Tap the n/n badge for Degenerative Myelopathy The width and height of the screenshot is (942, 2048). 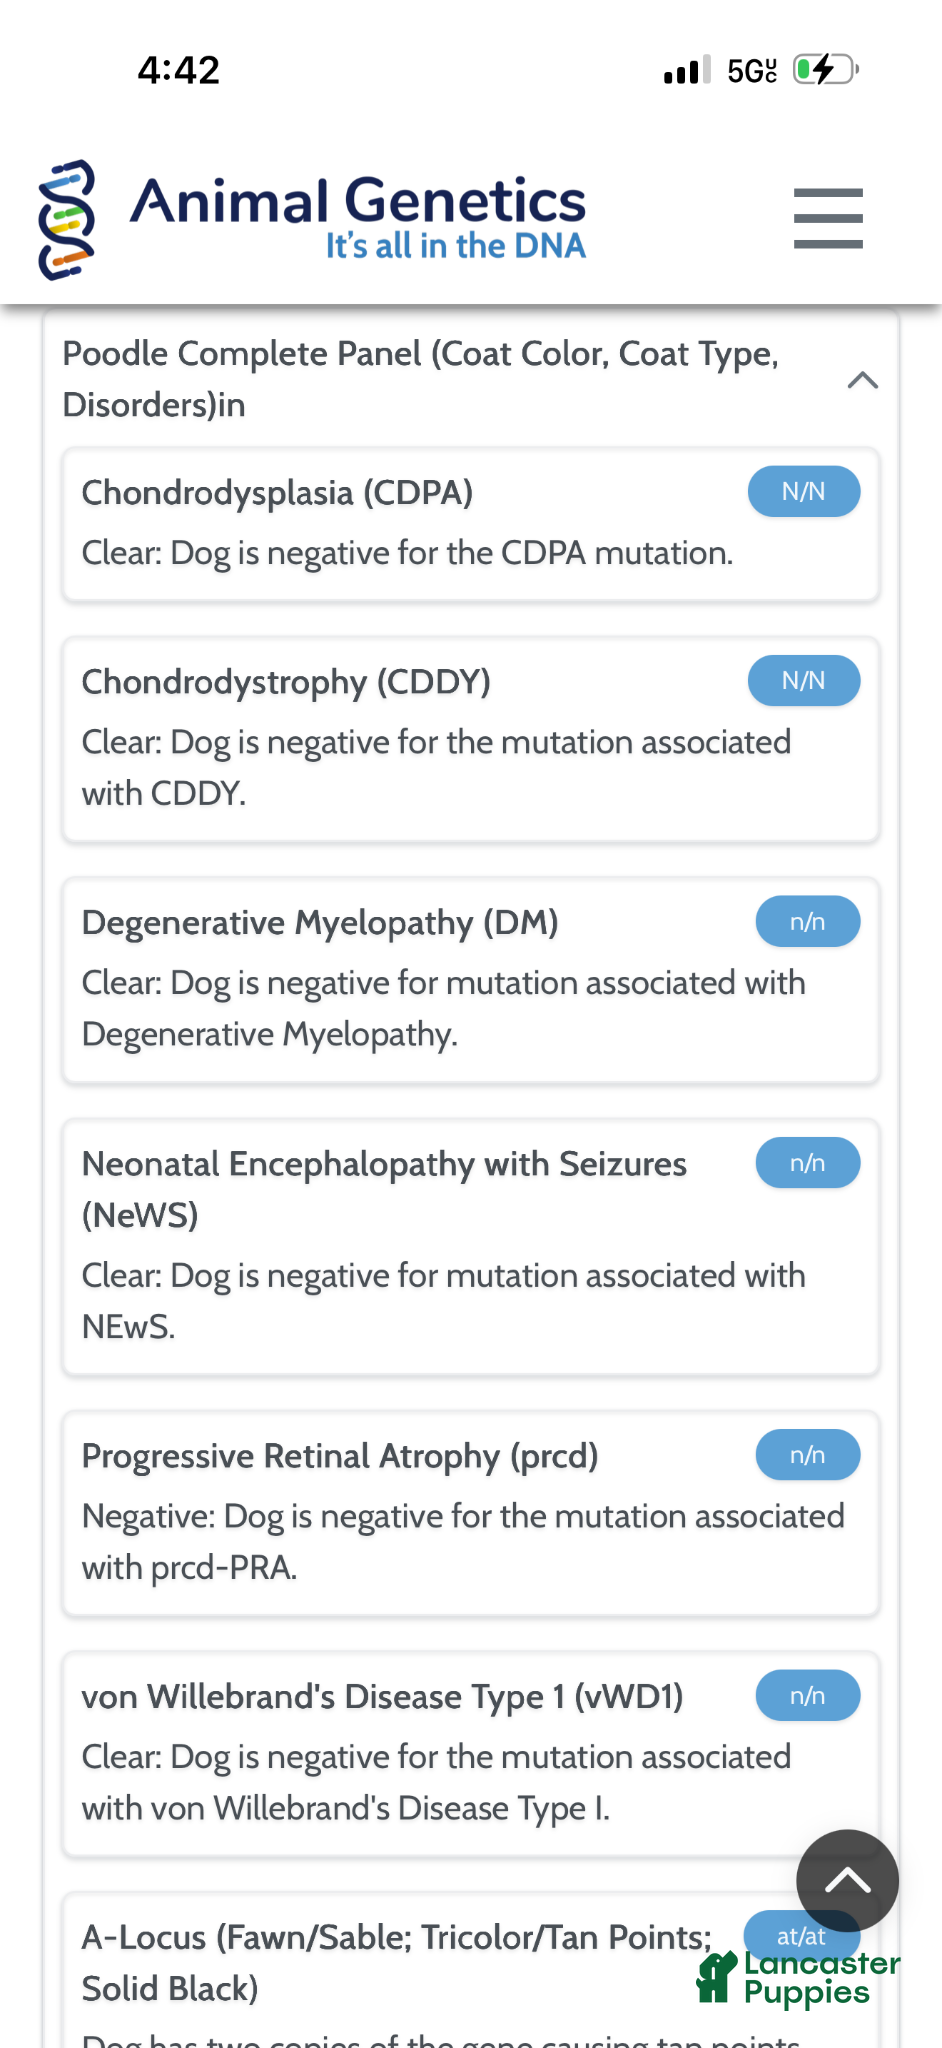(808, 922)
